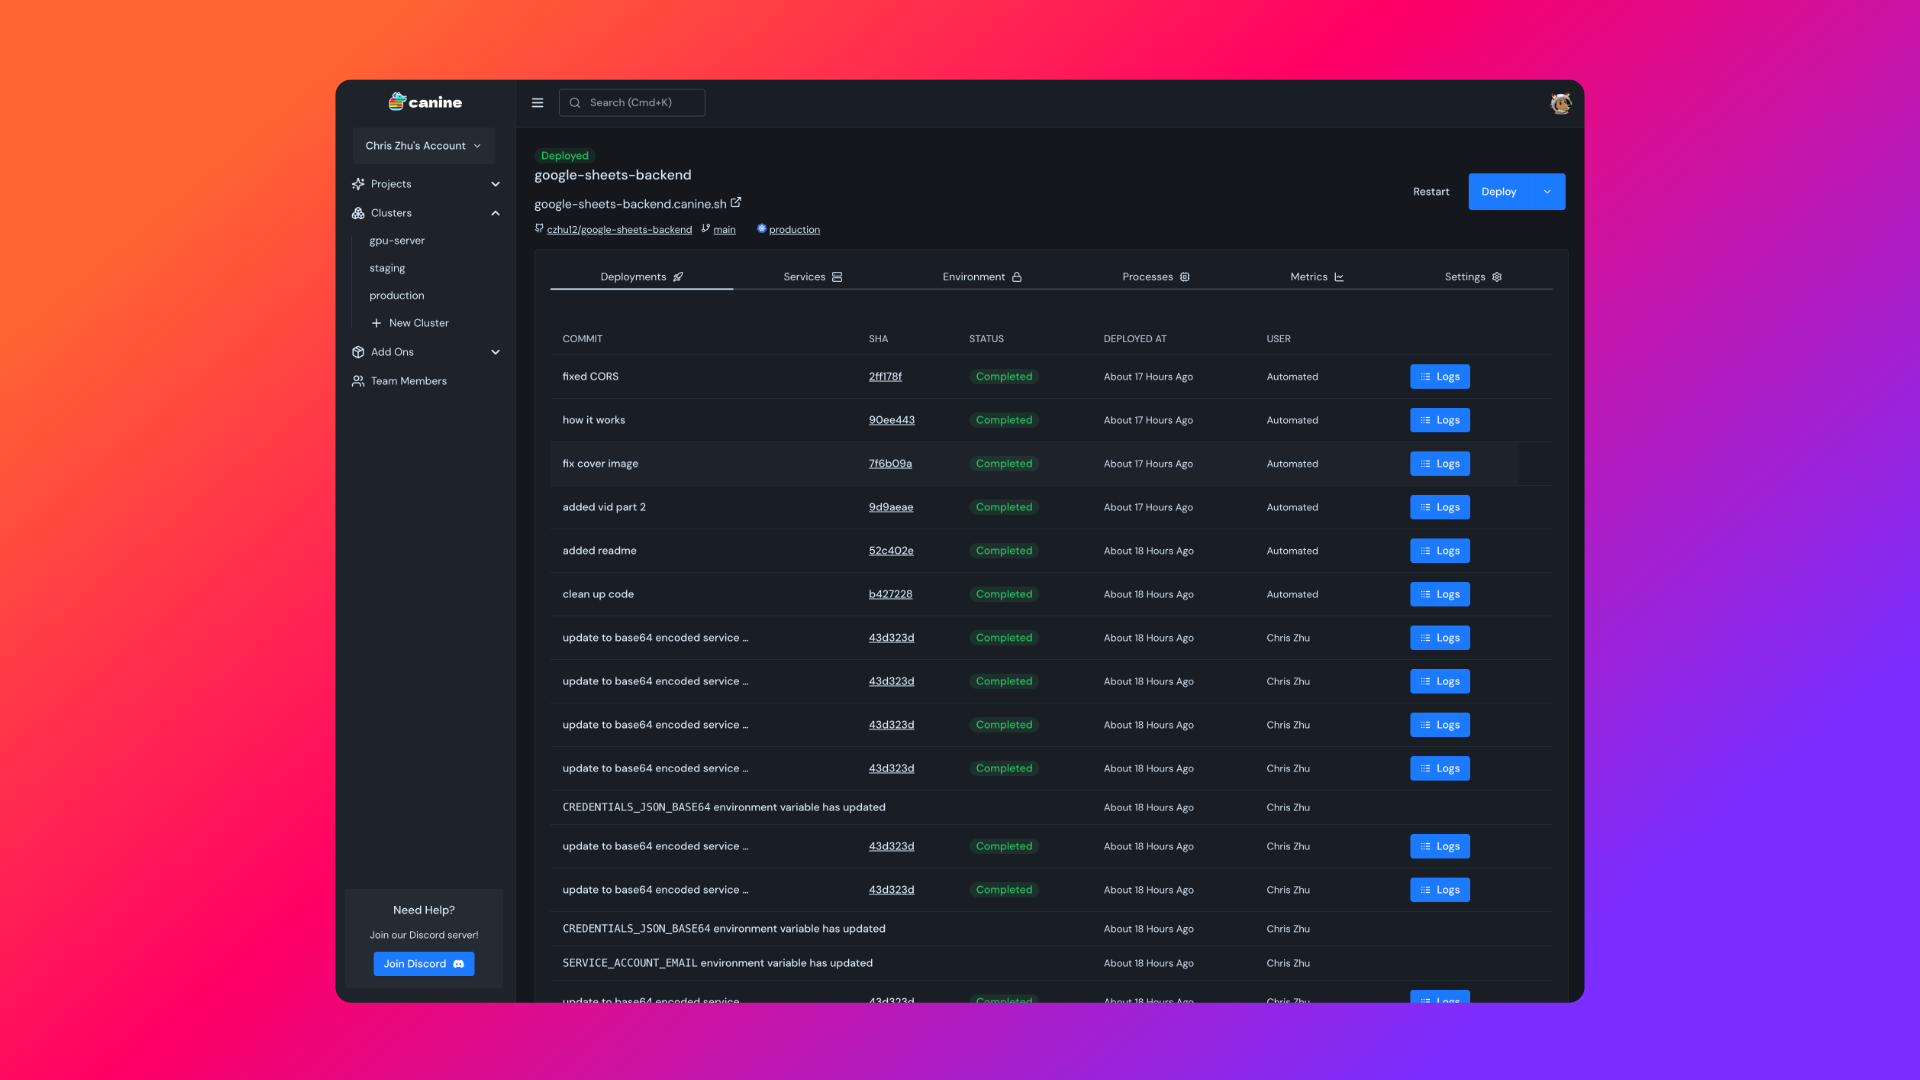Click the hamburger menu icon
This screenshot has width=1920, height=1080.
537,103
